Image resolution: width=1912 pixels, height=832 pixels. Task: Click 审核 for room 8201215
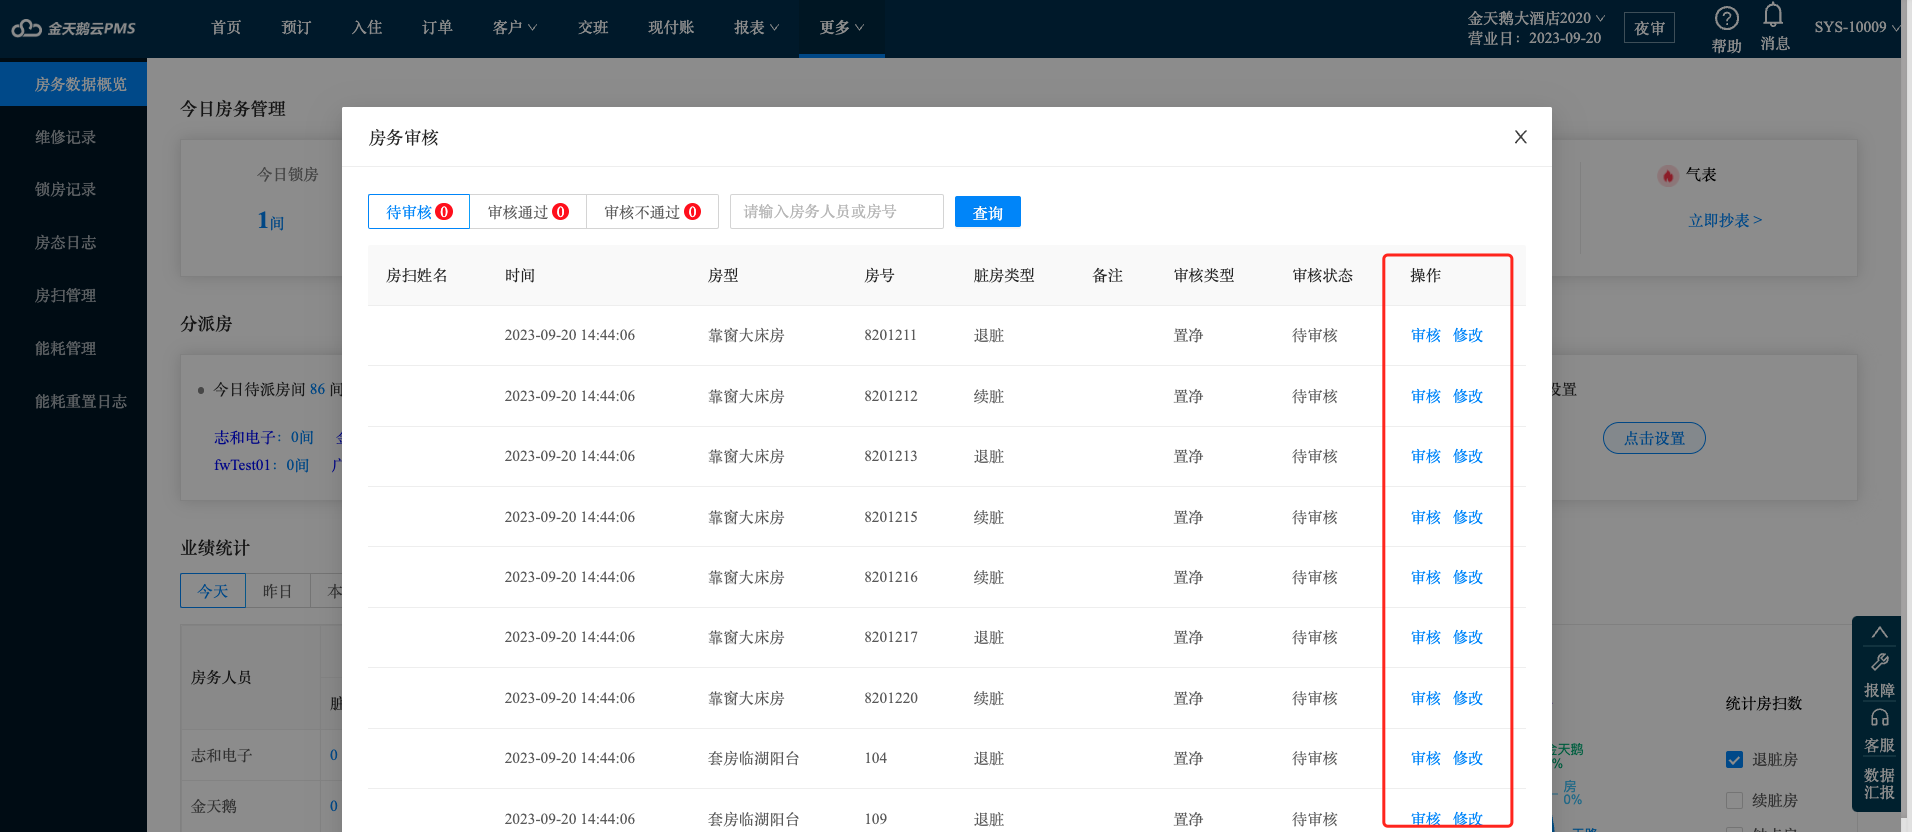1426,518
